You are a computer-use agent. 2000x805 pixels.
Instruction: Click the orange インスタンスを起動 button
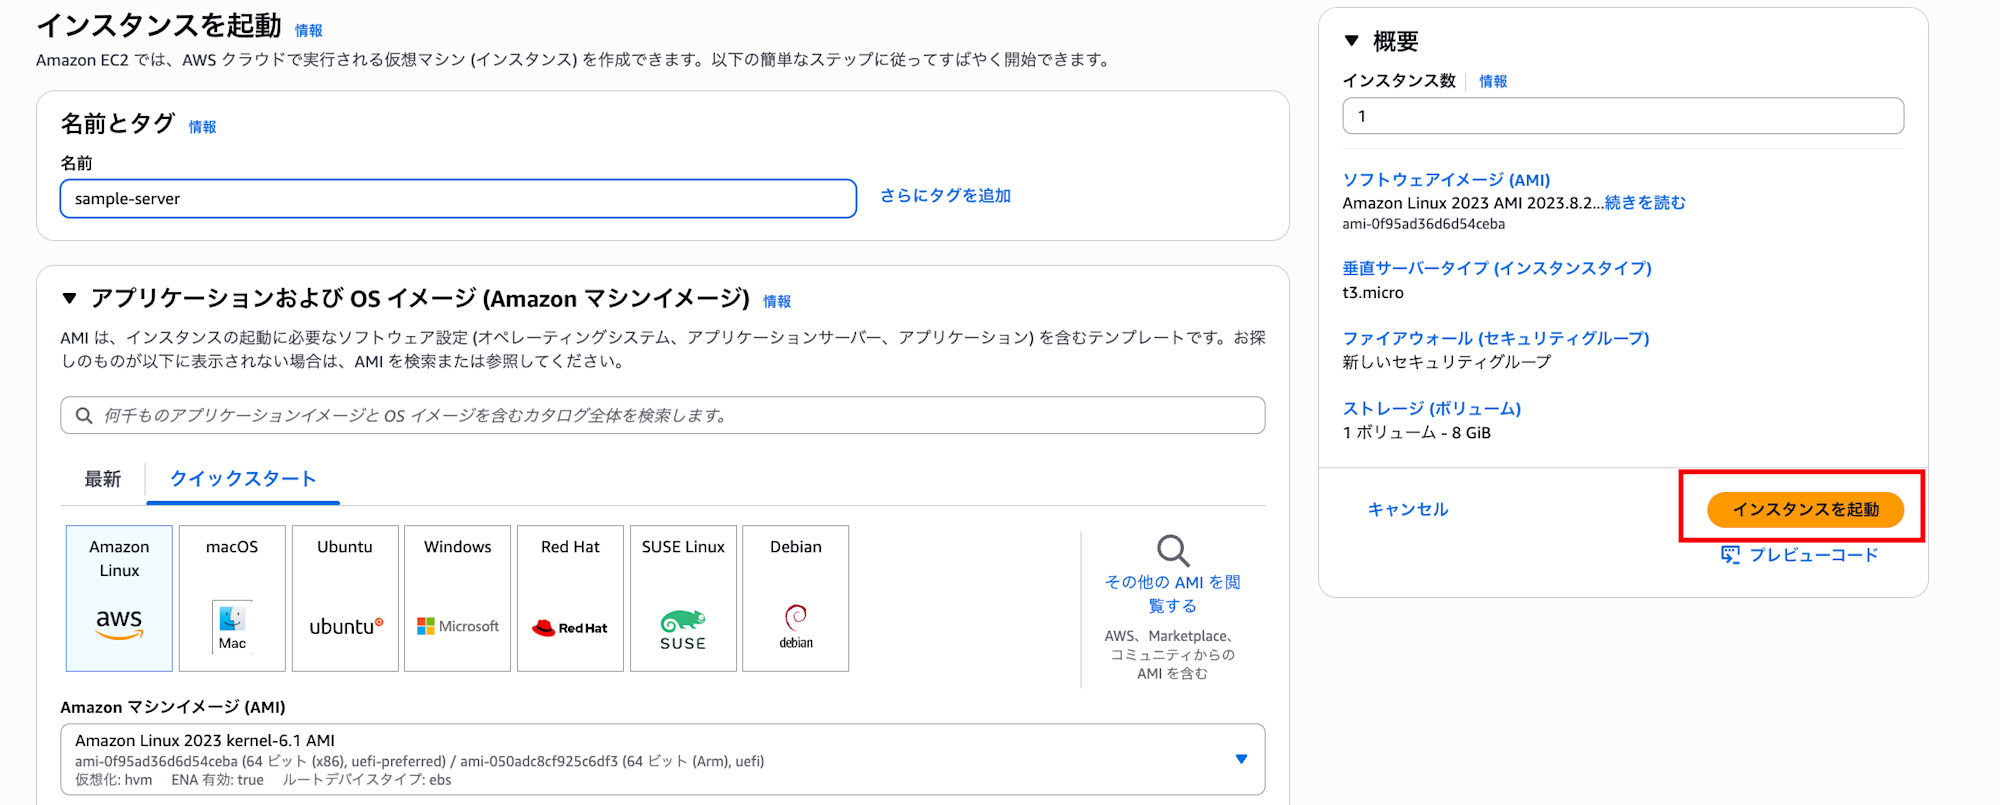(x=1805, y=509)
